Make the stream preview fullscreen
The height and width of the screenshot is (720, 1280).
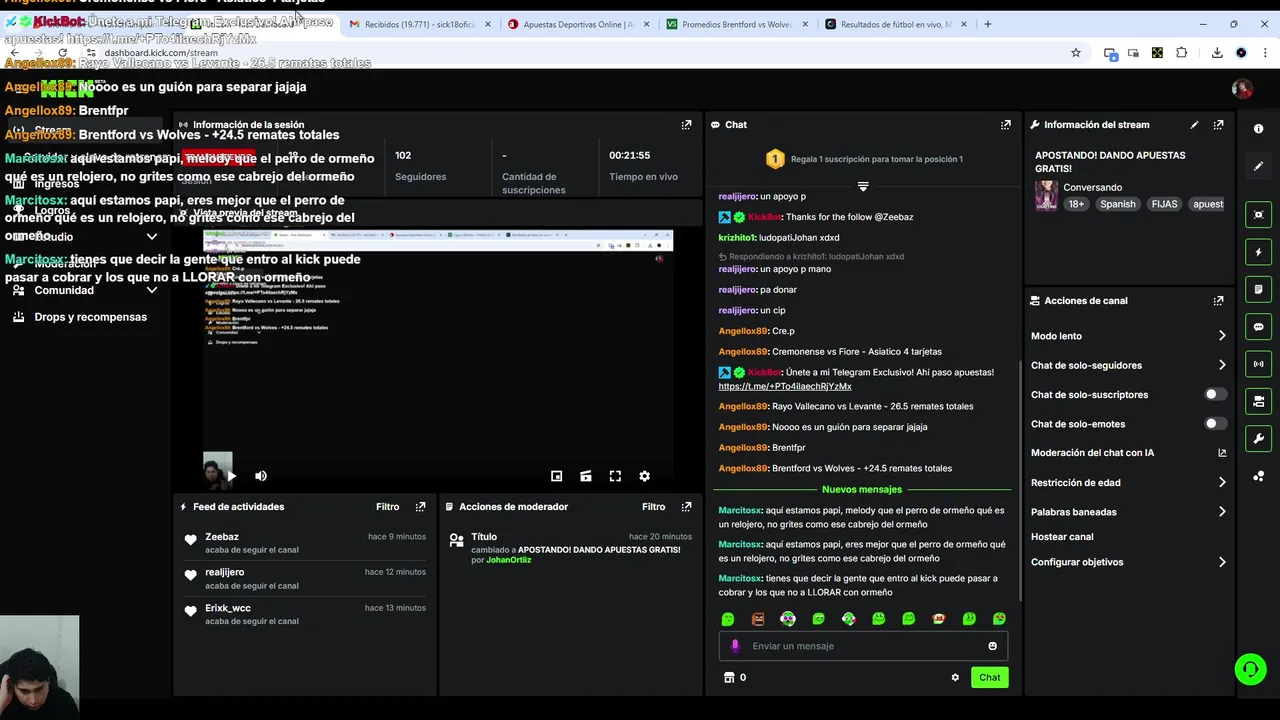point(615,476)
